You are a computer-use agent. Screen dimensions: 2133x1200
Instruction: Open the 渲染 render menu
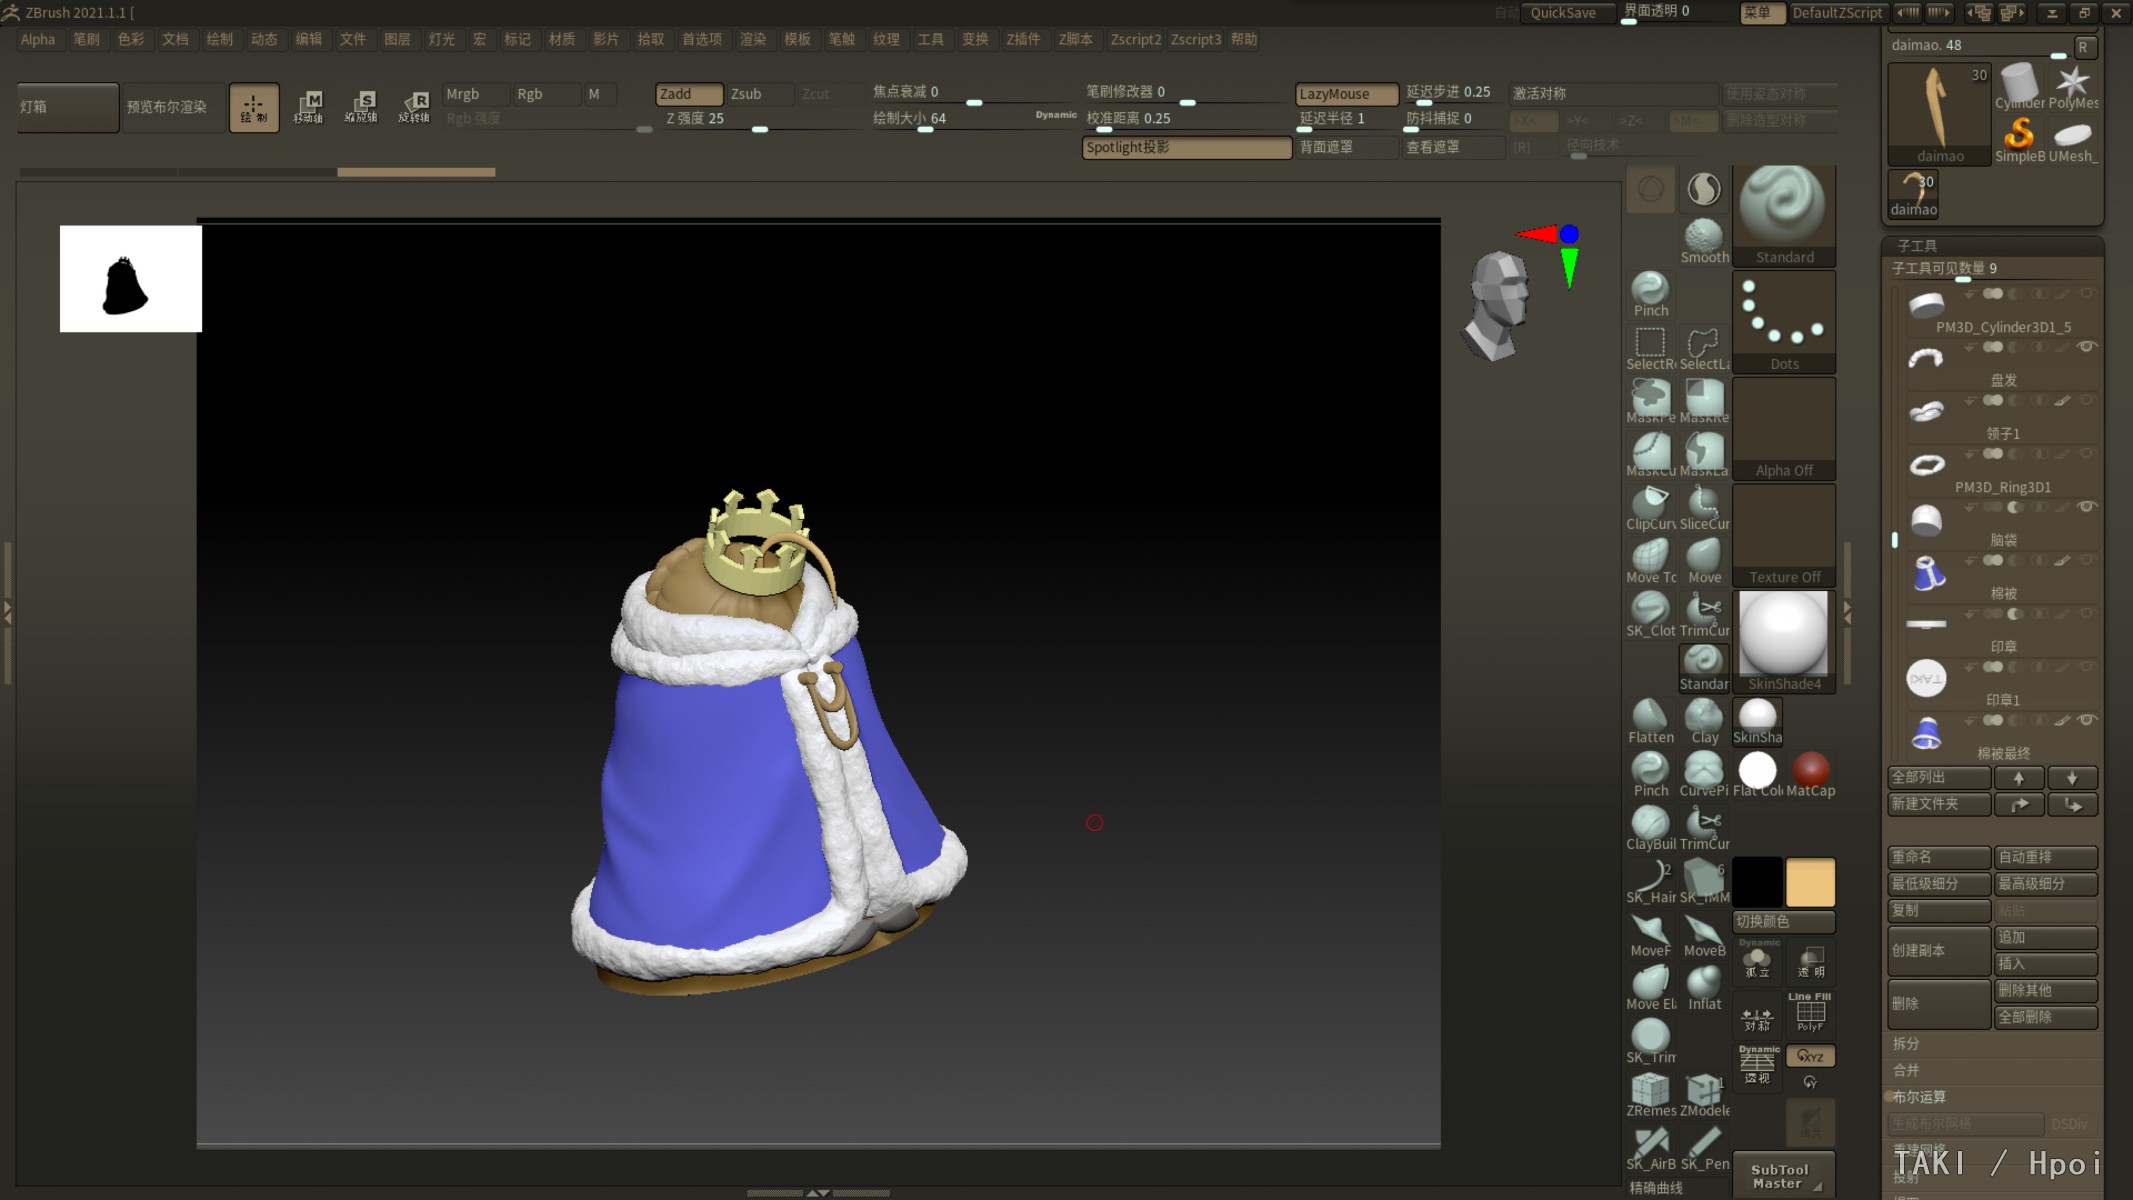pyautogui.click(x=752, y=39)
